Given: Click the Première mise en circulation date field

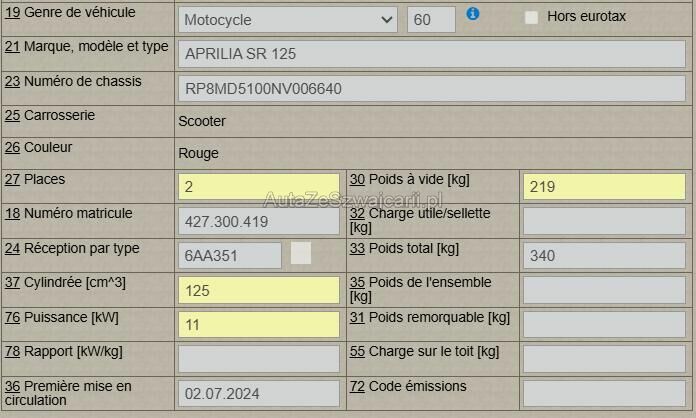Looking at the screenshot, I should (258, 393).
